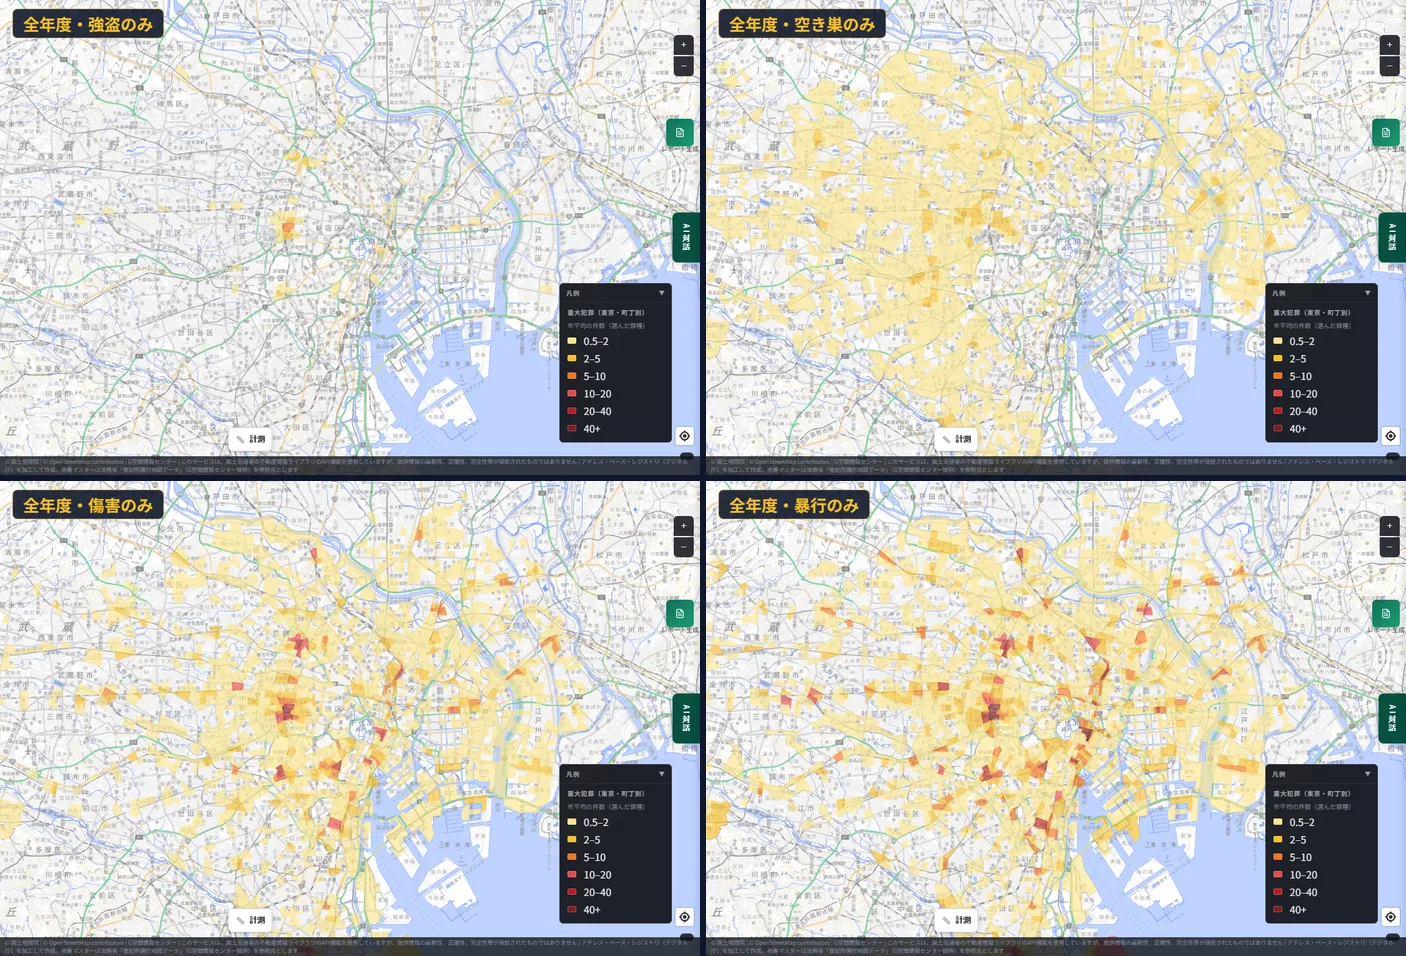Zoom in on the 空き巣のみ map
This screenshot has height=956, width=1406.
click(x=1389, y=45)
